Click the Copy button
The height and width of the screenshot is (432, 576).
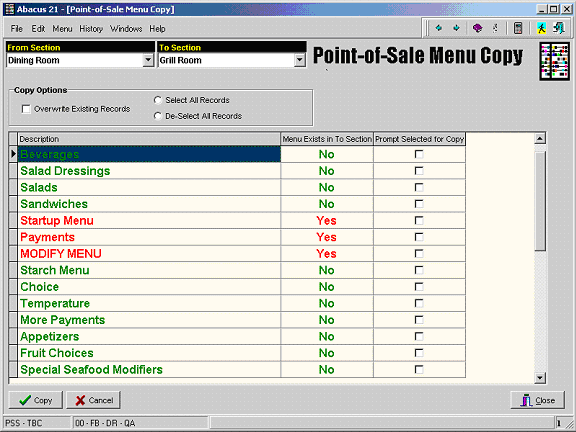point(36,400)
